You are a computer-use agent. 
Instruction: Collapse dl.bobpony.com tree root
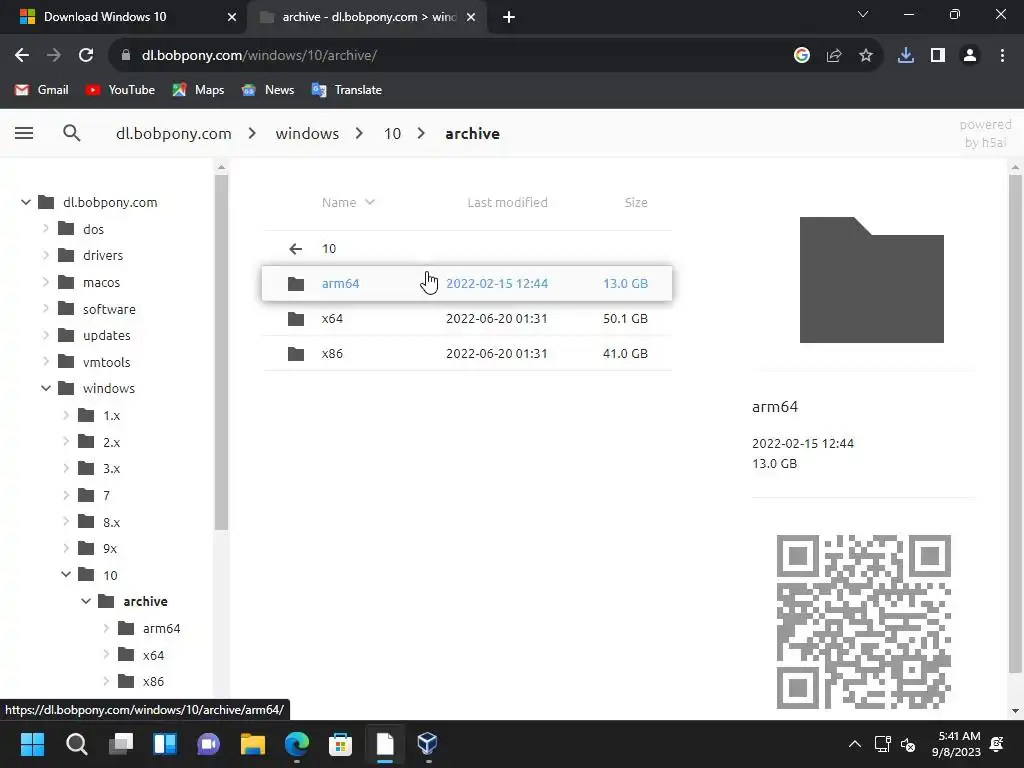(x=25, y=202)
